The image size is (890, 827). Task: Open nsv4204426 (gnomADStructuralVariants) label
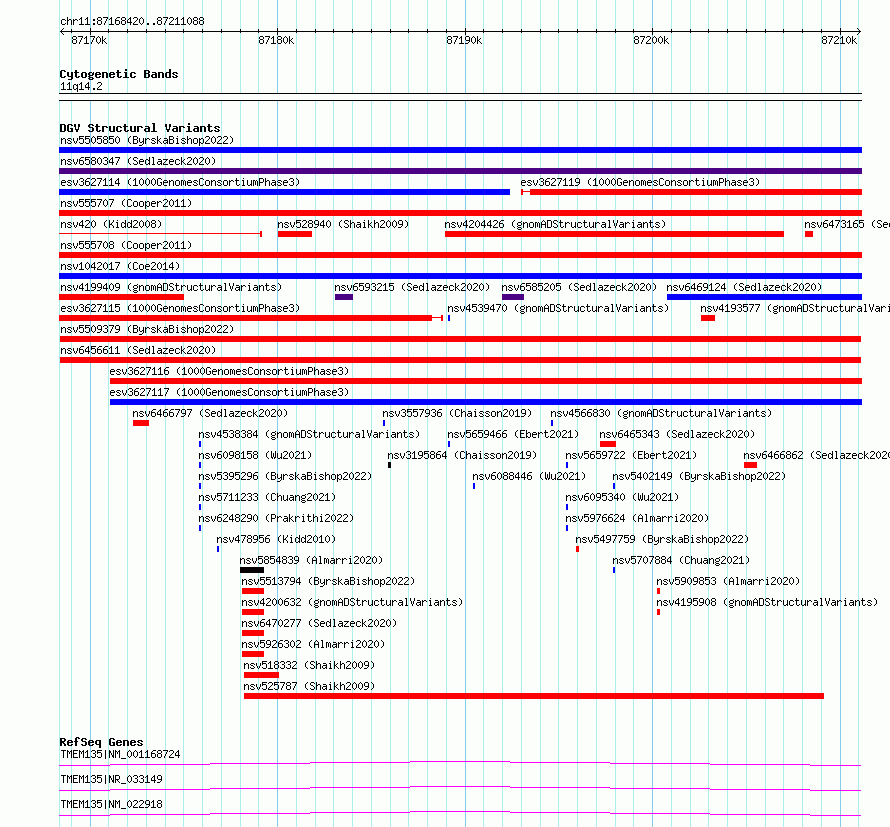pos(555,224)
